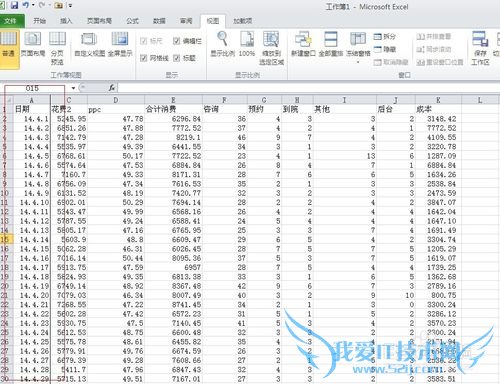Click inside the formula bar input
The width and height of the screenshot is (500, 384).
(308, 88)
